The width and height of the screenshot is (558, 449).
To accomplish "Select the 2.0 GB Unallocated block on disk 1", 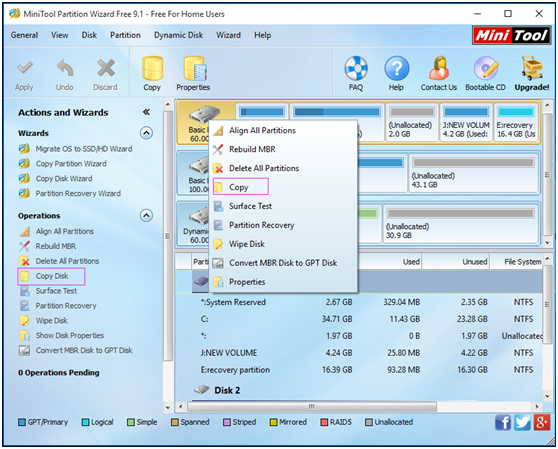I will coord(412,123).
